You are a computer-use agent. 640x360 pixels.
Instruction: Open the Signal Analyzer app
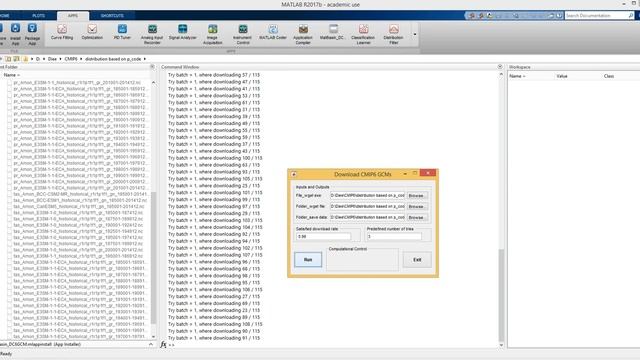[182, 32]
